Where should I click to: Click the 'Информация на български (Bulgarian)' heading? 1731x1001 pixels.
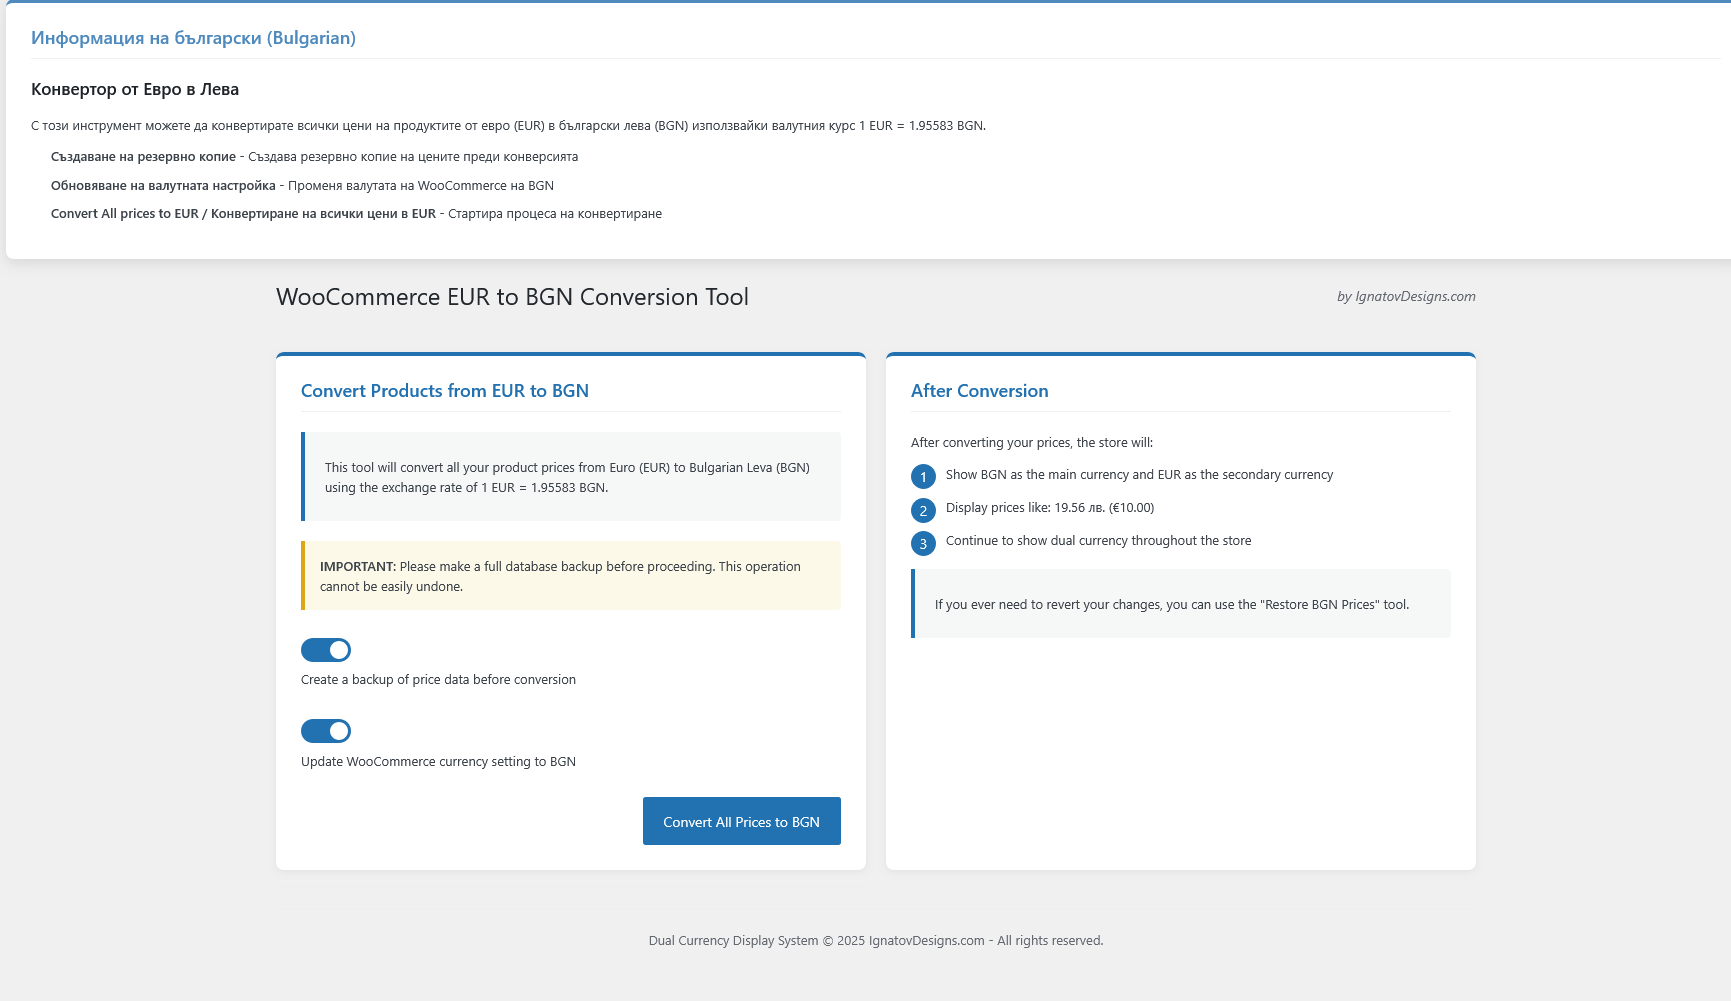click(193, 38)
